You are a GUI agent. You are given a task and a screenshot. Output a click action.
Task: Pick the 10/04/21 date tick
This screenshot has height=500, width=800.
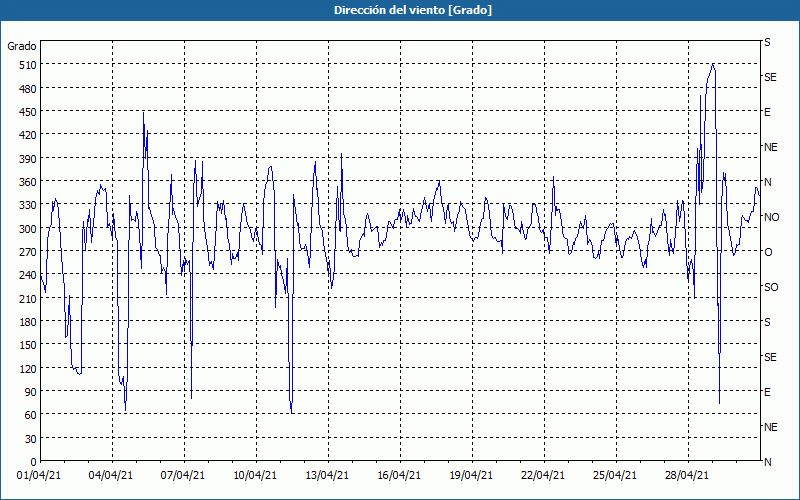(x=255, y=476)
